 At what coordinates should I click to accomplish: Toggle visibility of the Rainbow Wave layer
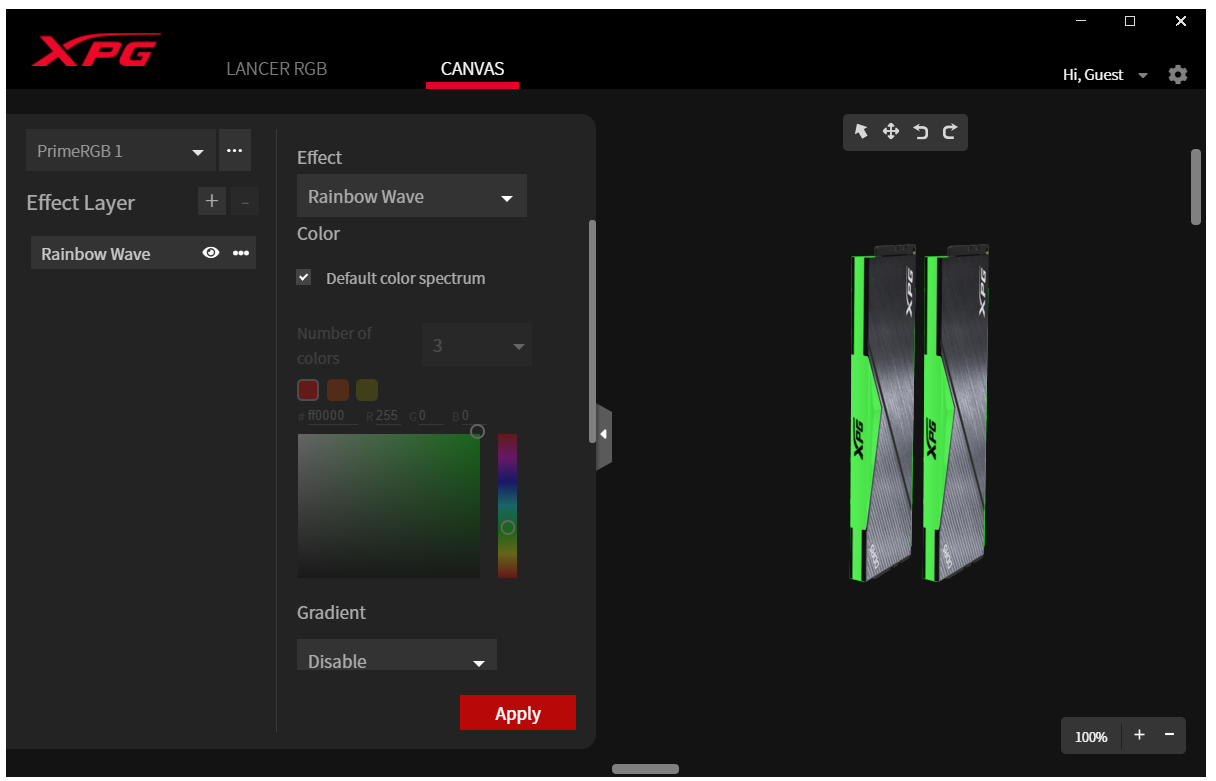[211, 254]
